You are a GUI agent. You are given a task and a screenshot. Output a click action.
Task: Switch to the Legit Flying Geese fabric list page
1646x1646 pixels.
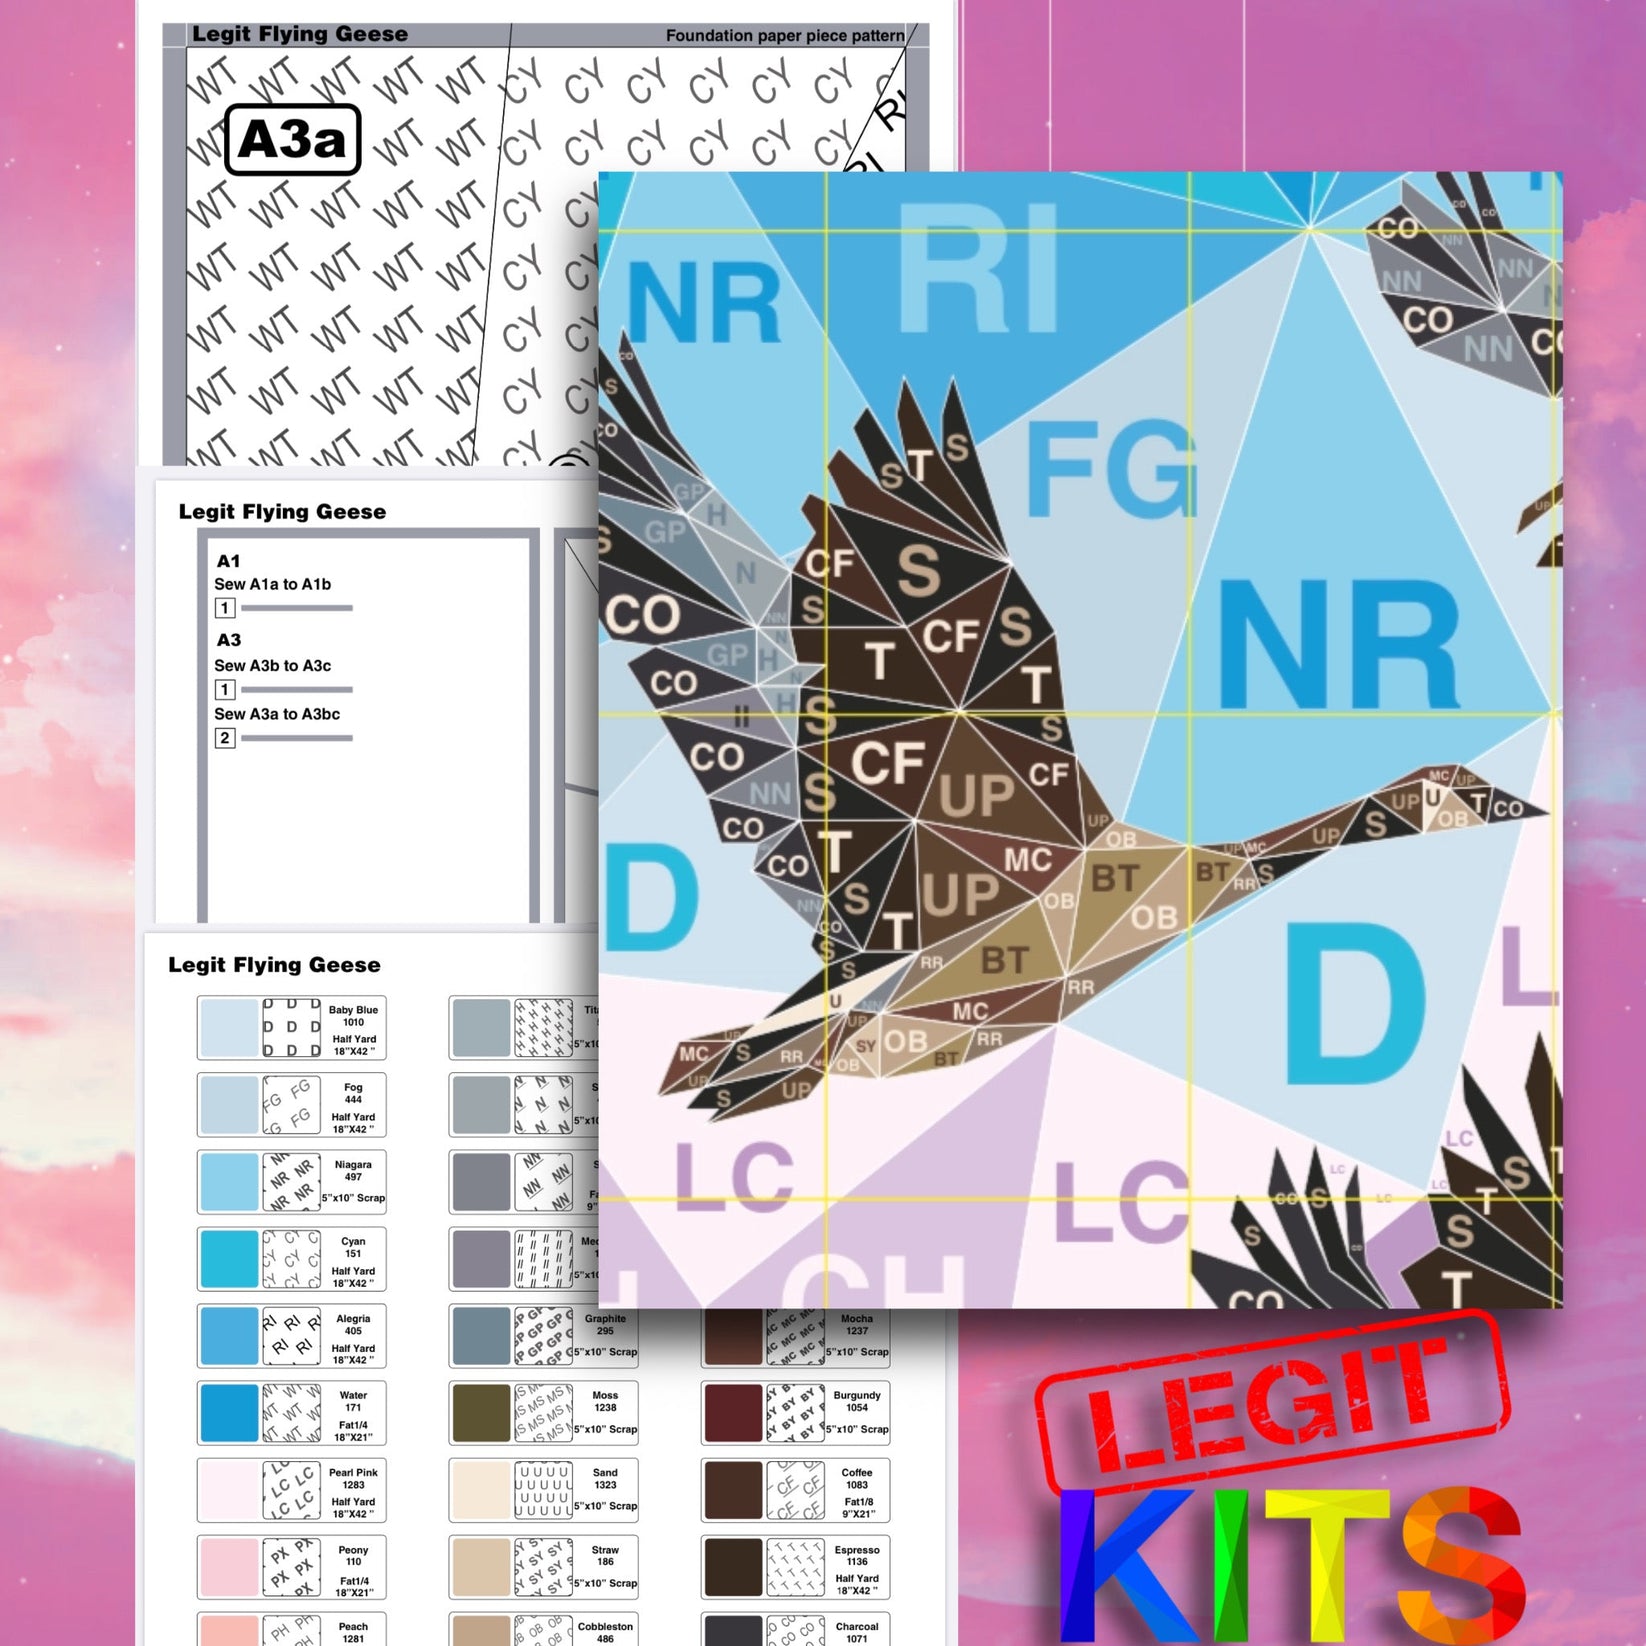coord(272,965)
